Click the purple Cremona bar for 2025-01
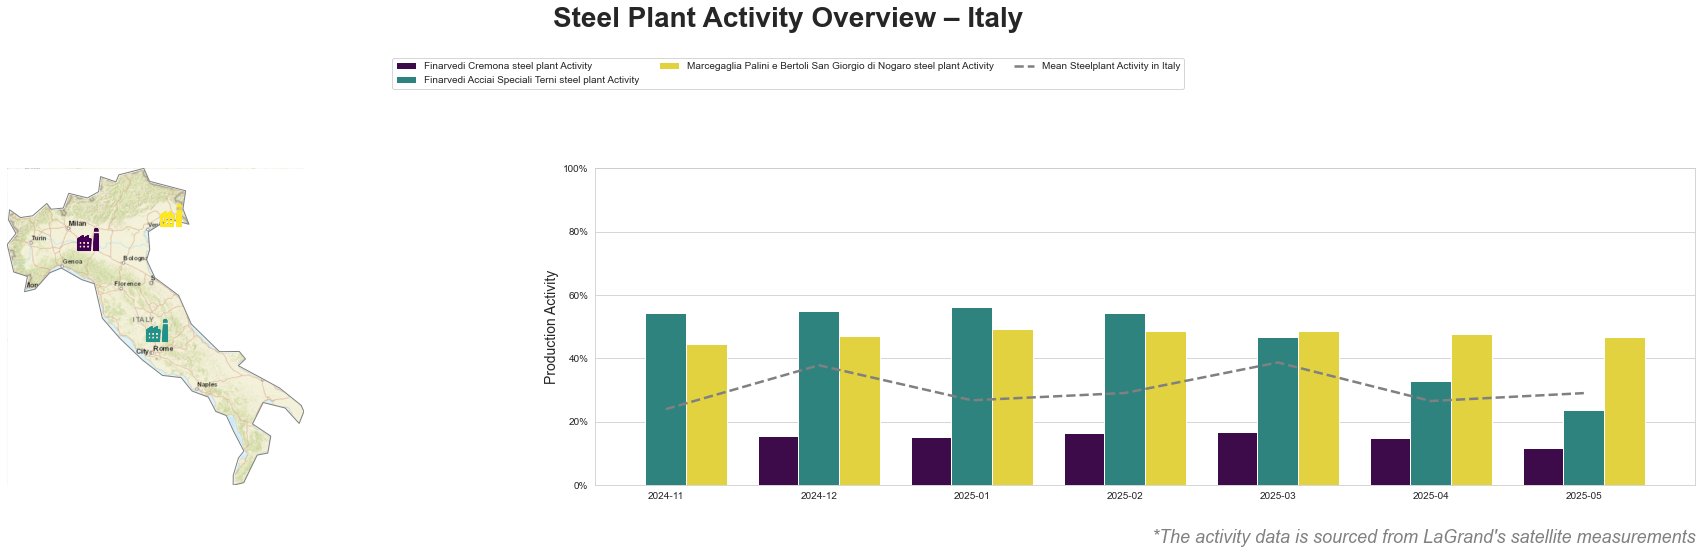 931,462
